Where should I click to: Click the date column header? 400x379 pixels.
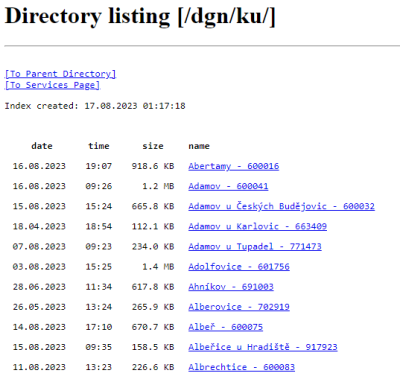(42, 146)
